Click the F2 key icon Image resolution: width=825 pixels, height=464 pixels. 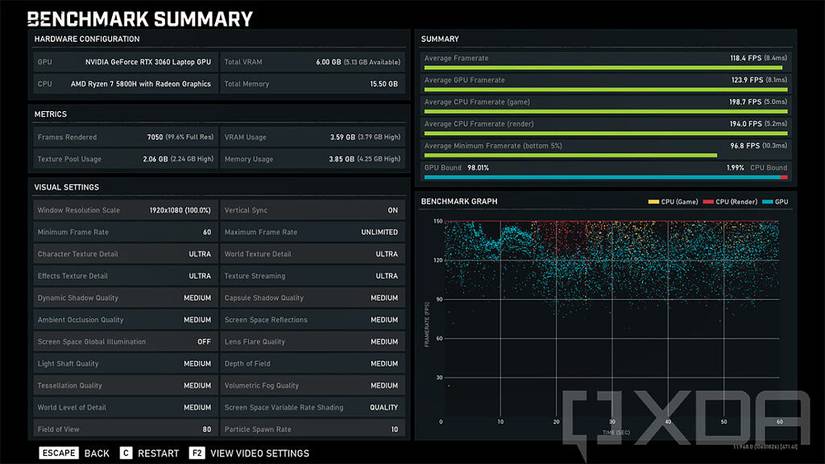(x=197, y=453)
